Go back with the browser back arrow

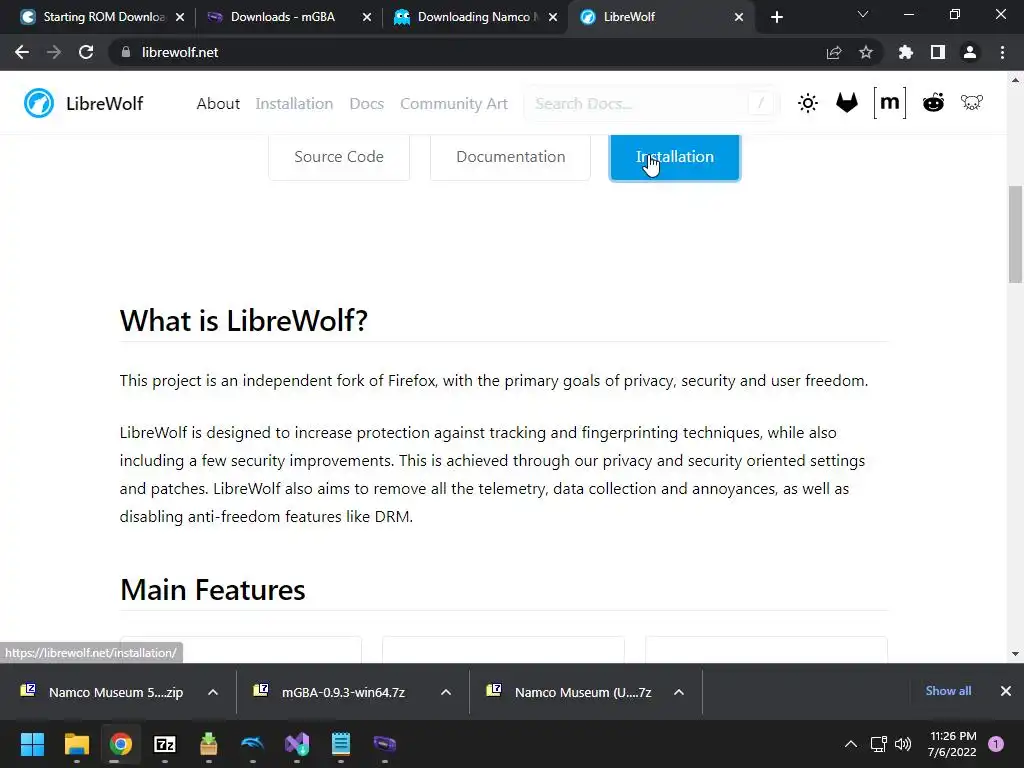pos(22,52)
